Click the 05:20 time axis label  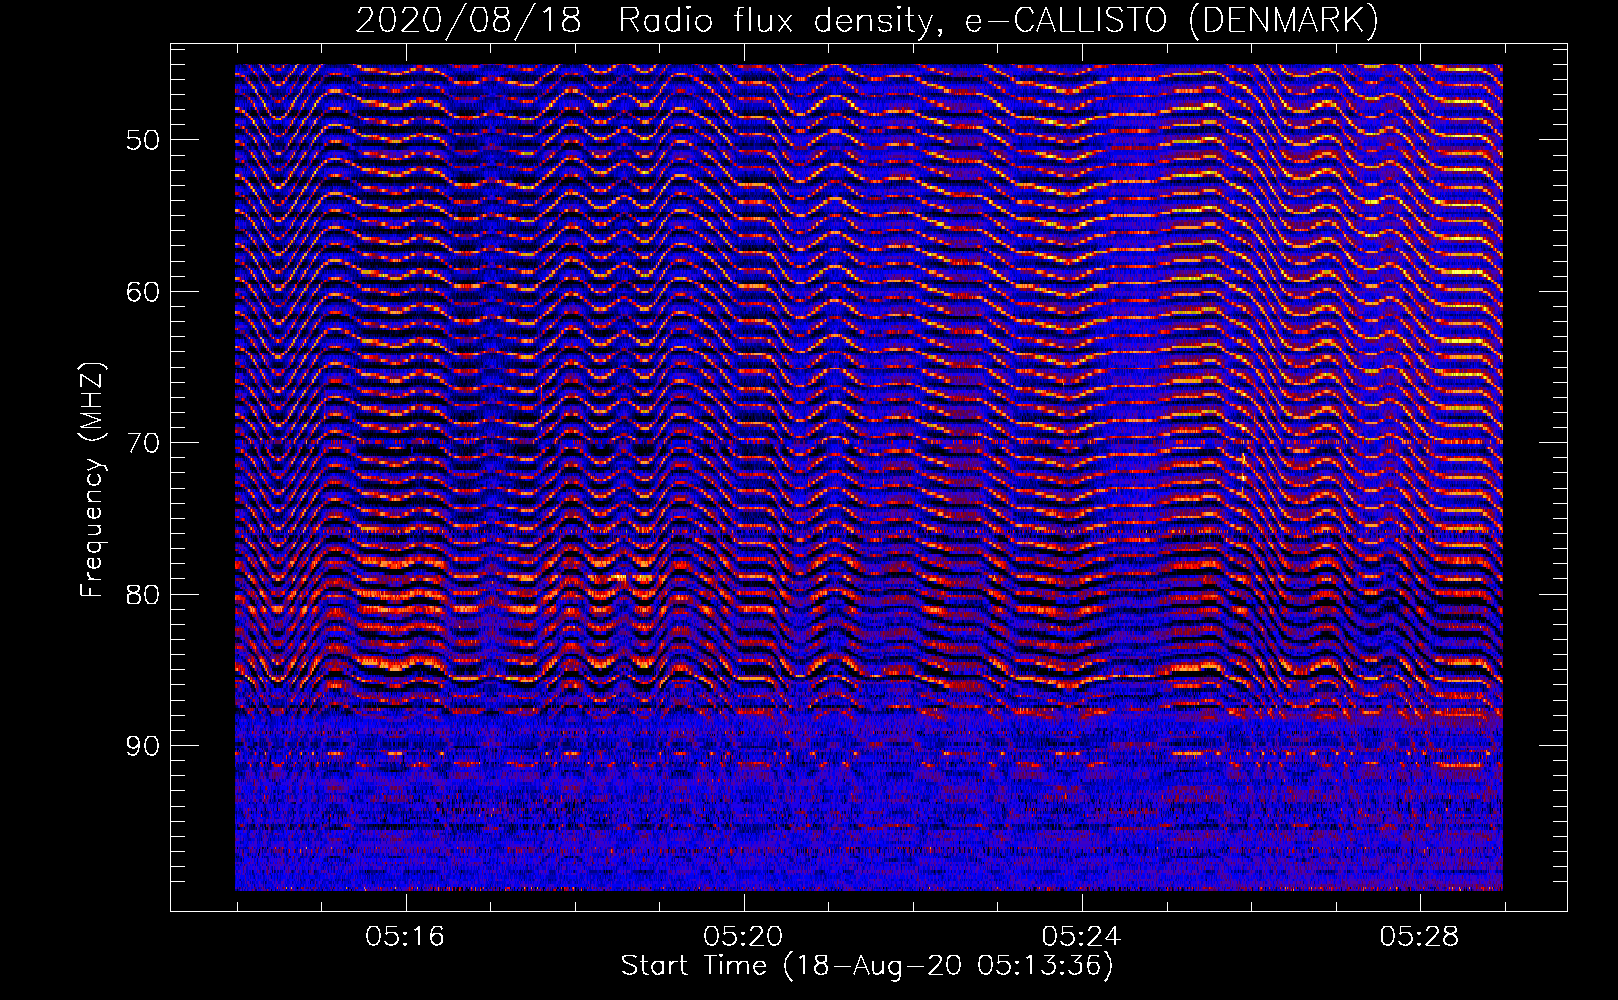pos(743,937)
